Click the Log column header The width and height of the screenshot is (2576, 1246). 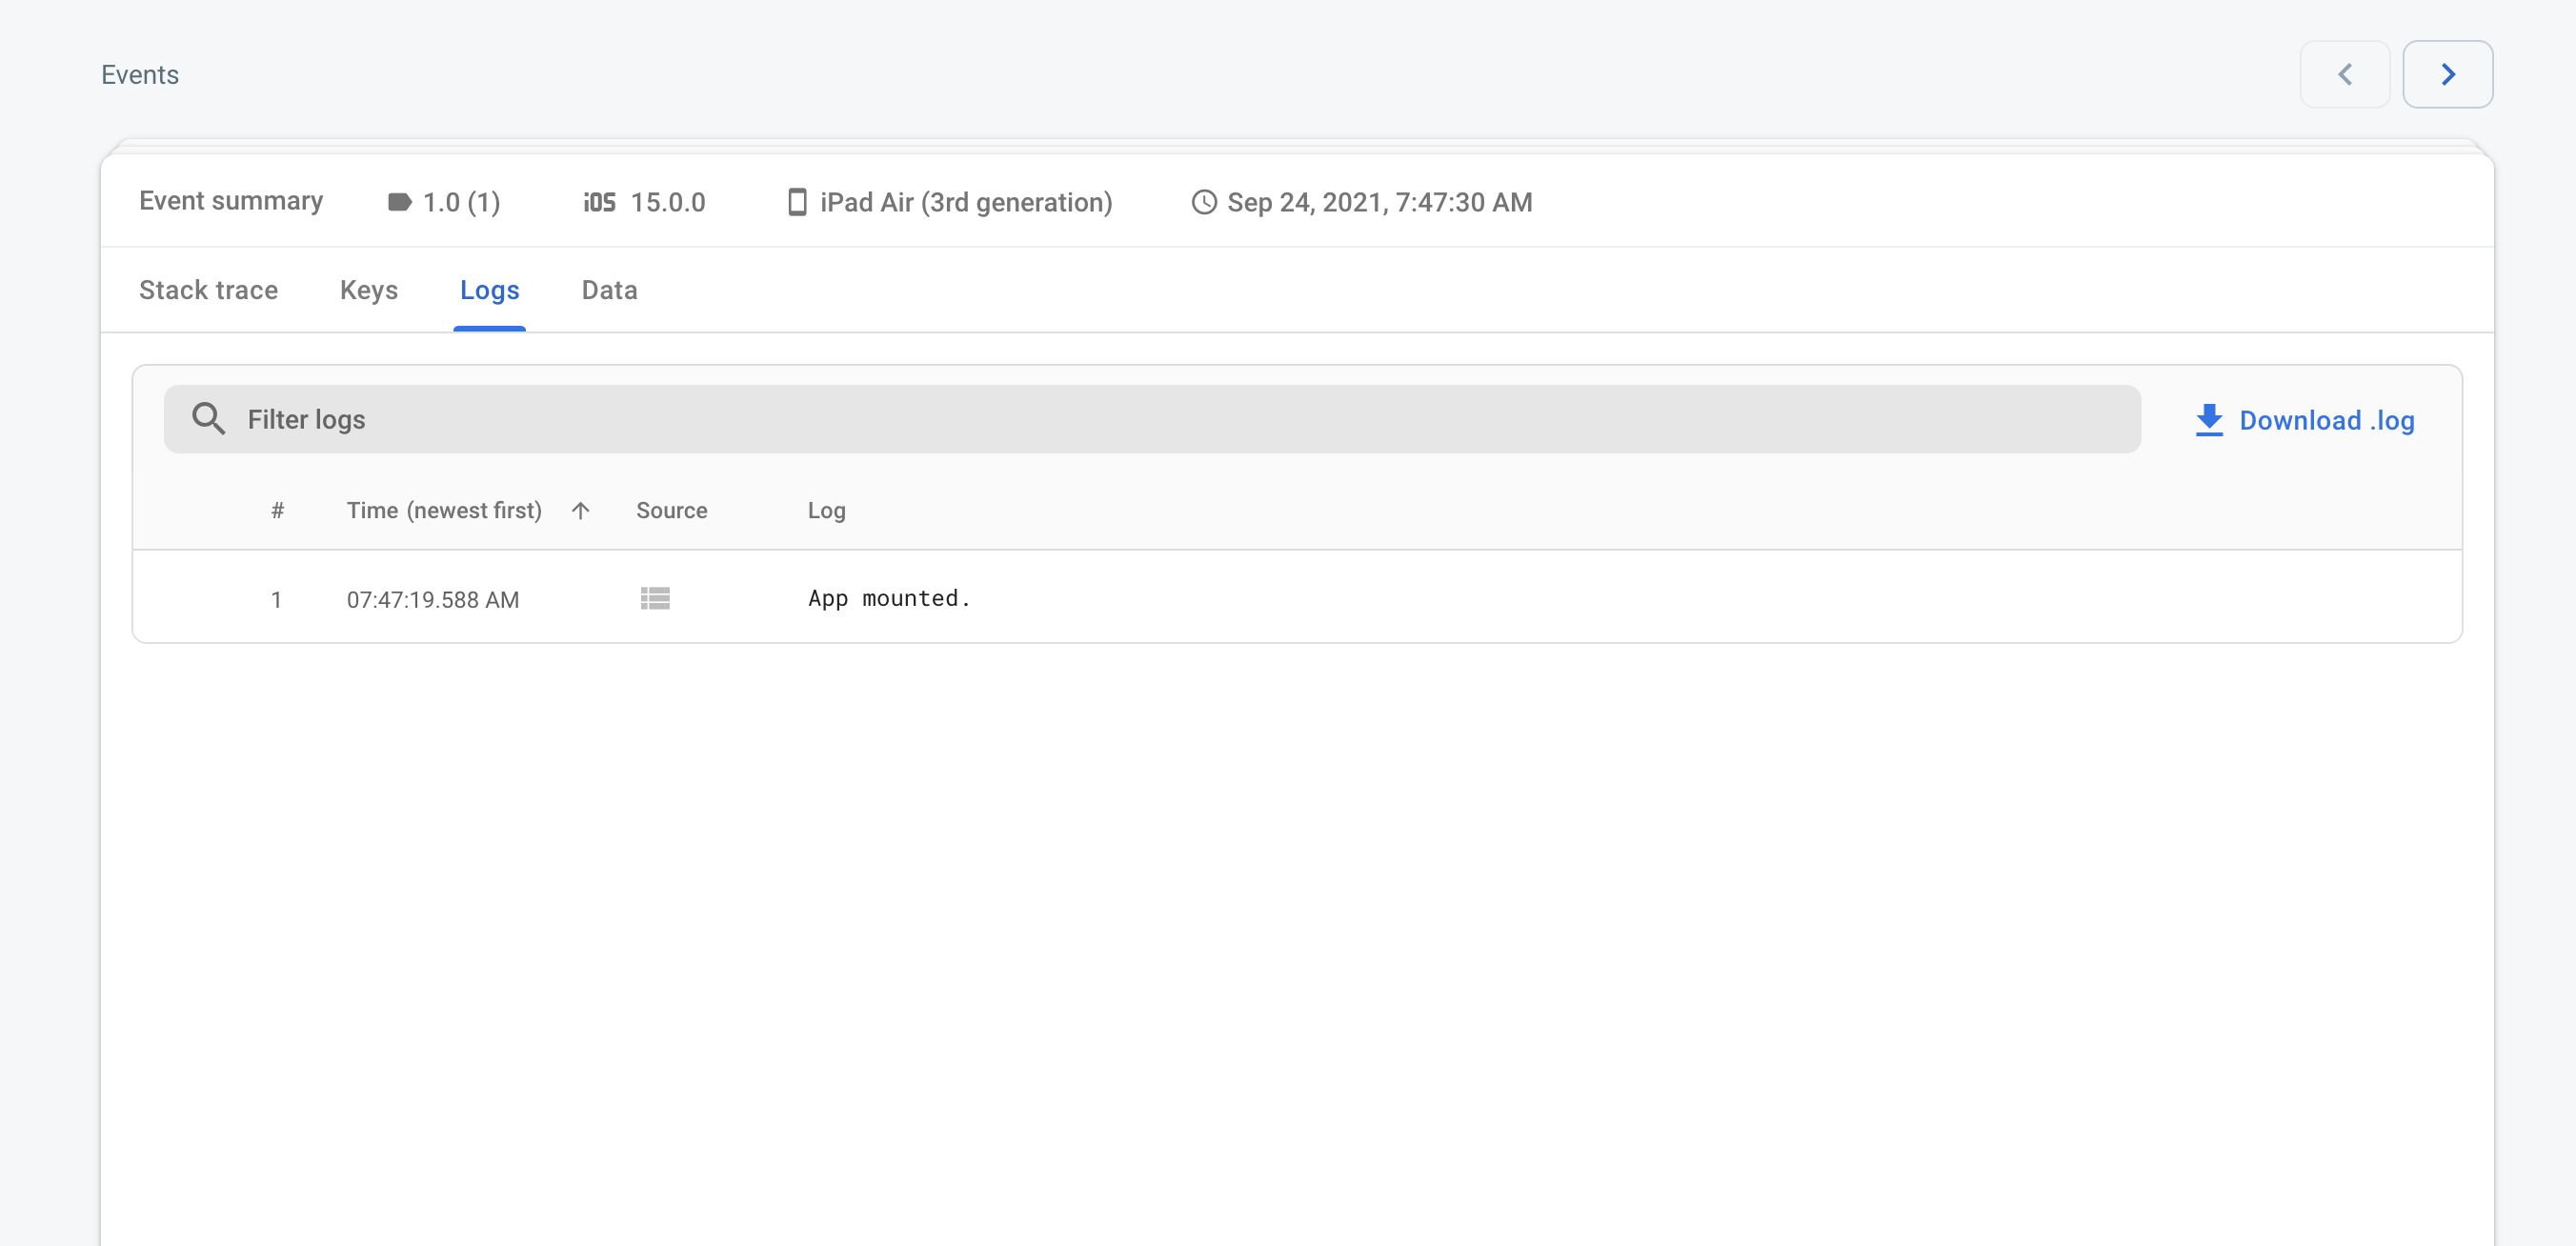pyautogui.click(x=826, y=511)
